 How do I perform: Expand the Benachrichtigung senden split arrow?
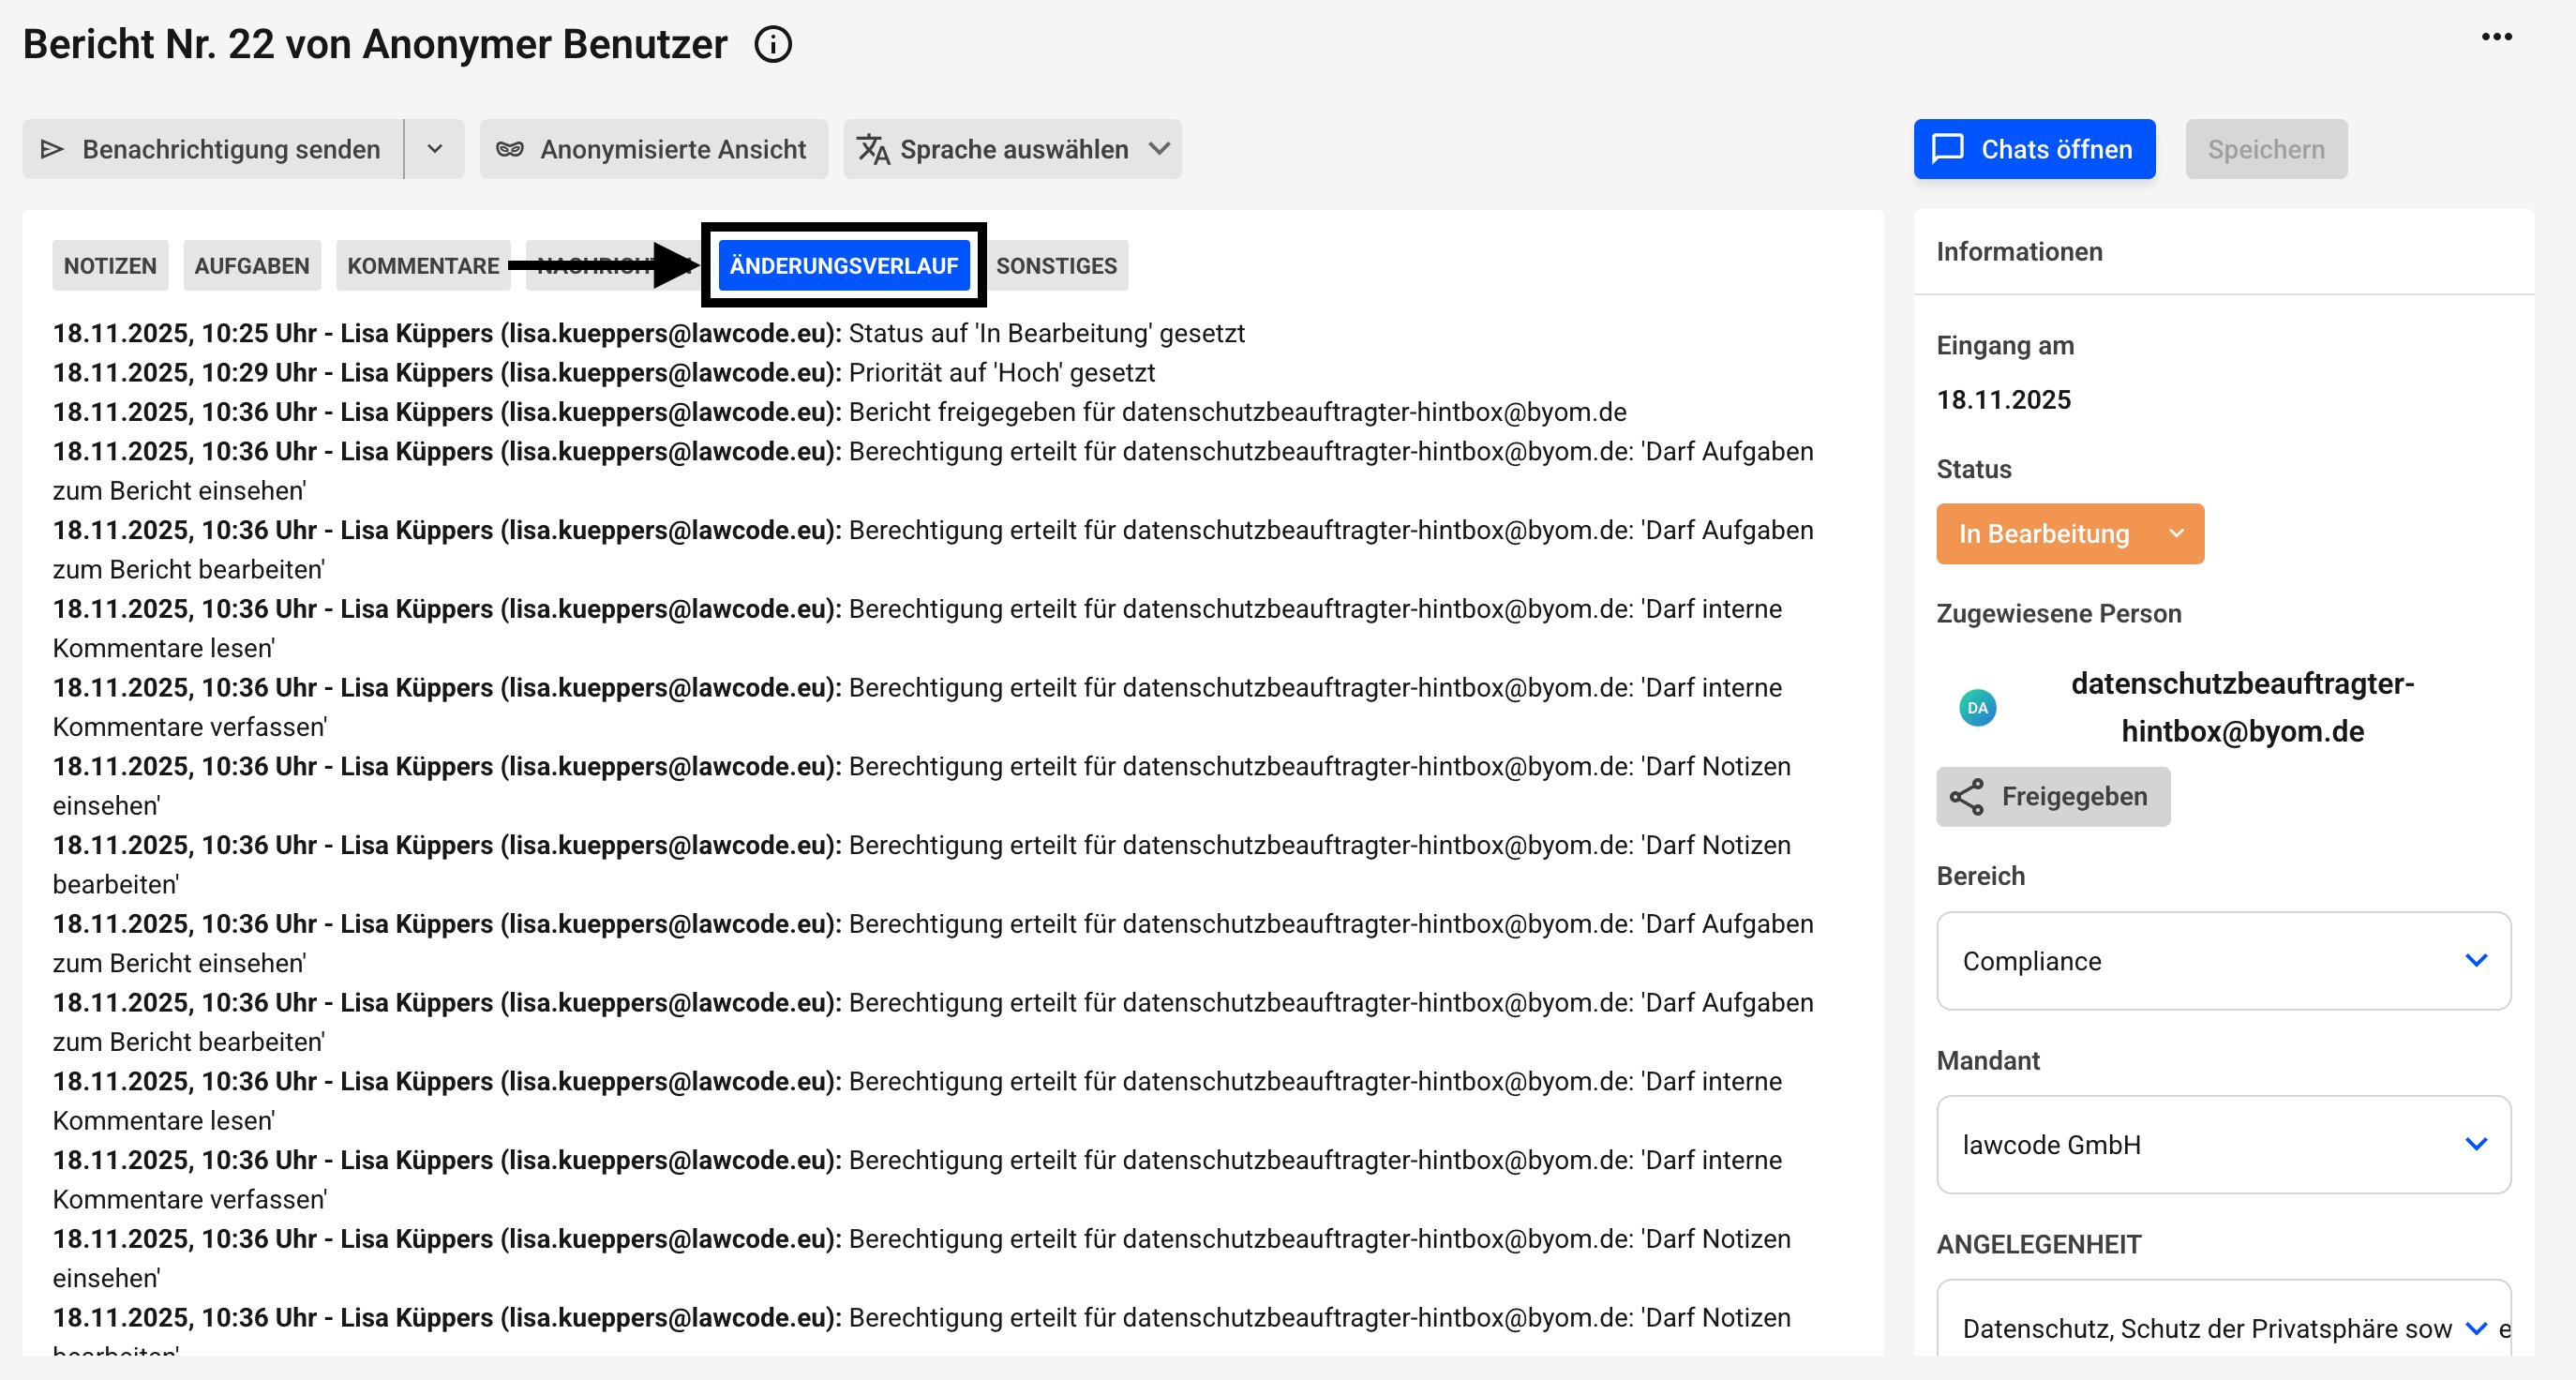(434, 149)
